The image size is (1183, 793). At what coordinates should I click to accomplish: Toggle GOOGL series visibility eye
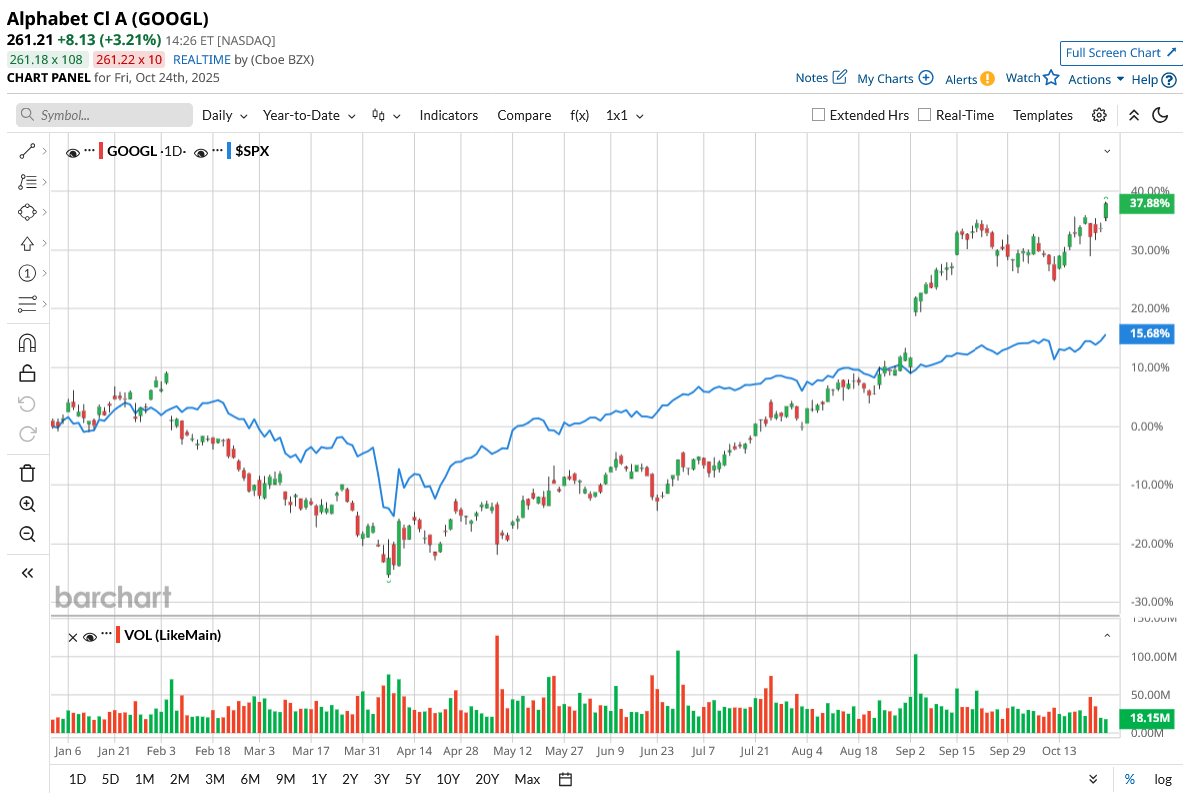point(72,152)
